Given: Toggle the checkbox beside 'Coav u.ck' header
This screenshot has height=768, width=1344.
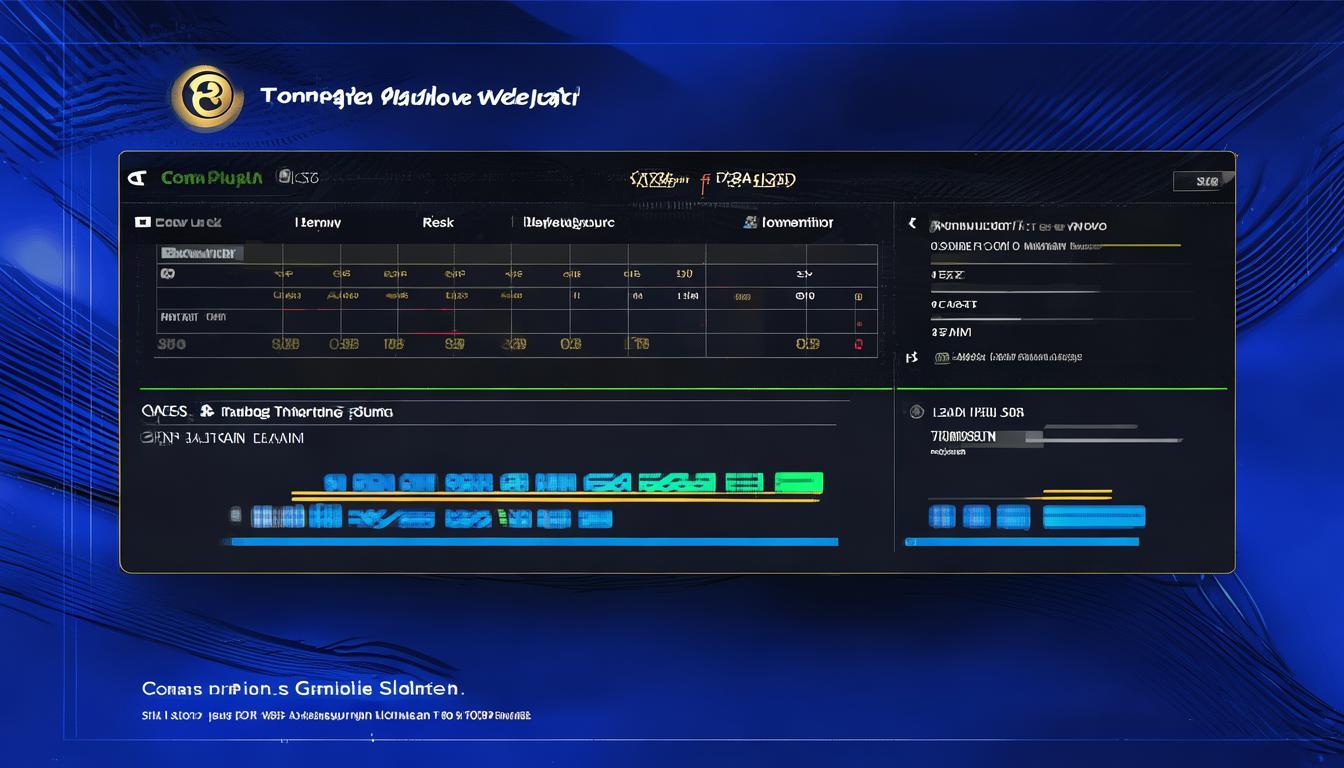Looking at the screenshot, I should click(142, 222).
